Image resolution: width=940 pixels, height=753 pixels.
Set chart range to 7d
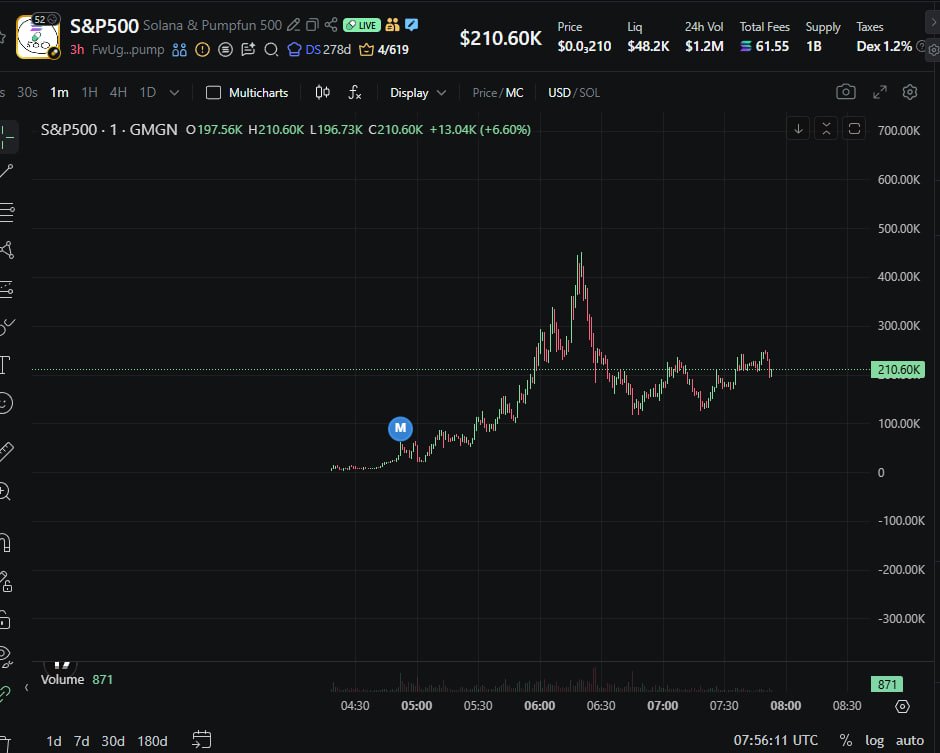click(82, 741)
